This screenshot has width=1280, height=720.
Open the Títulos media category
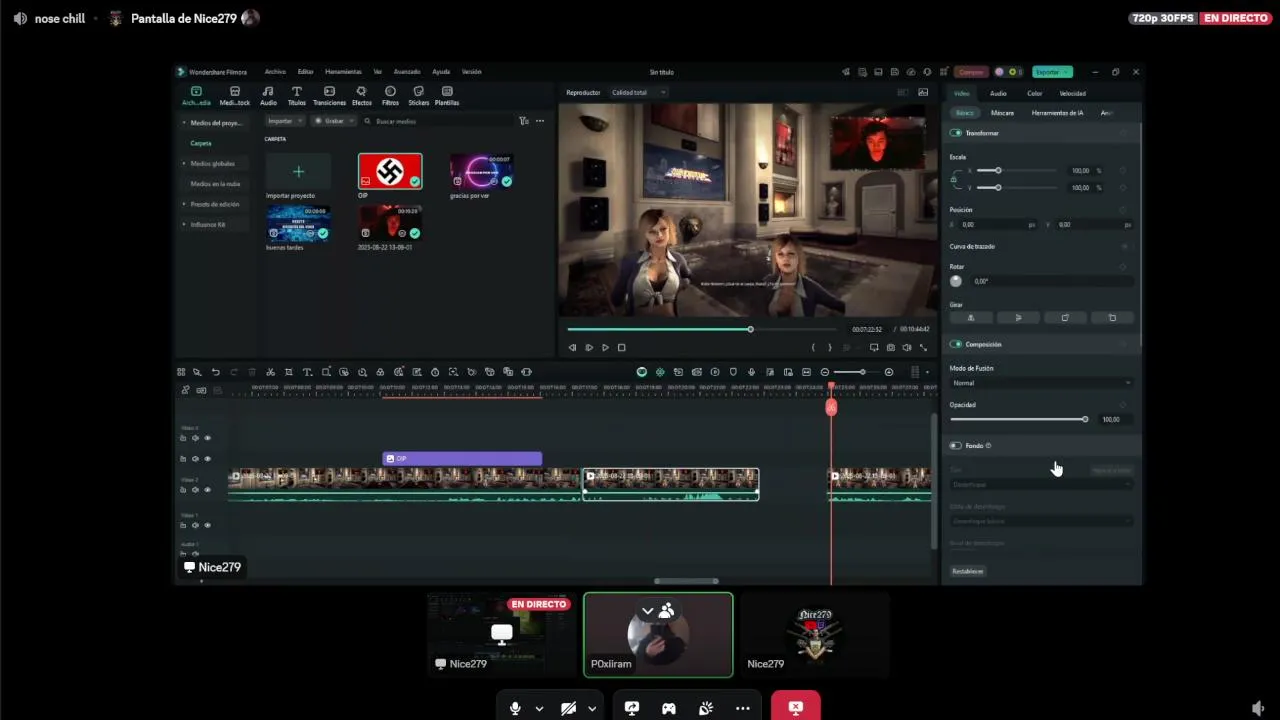coord(297,96)
